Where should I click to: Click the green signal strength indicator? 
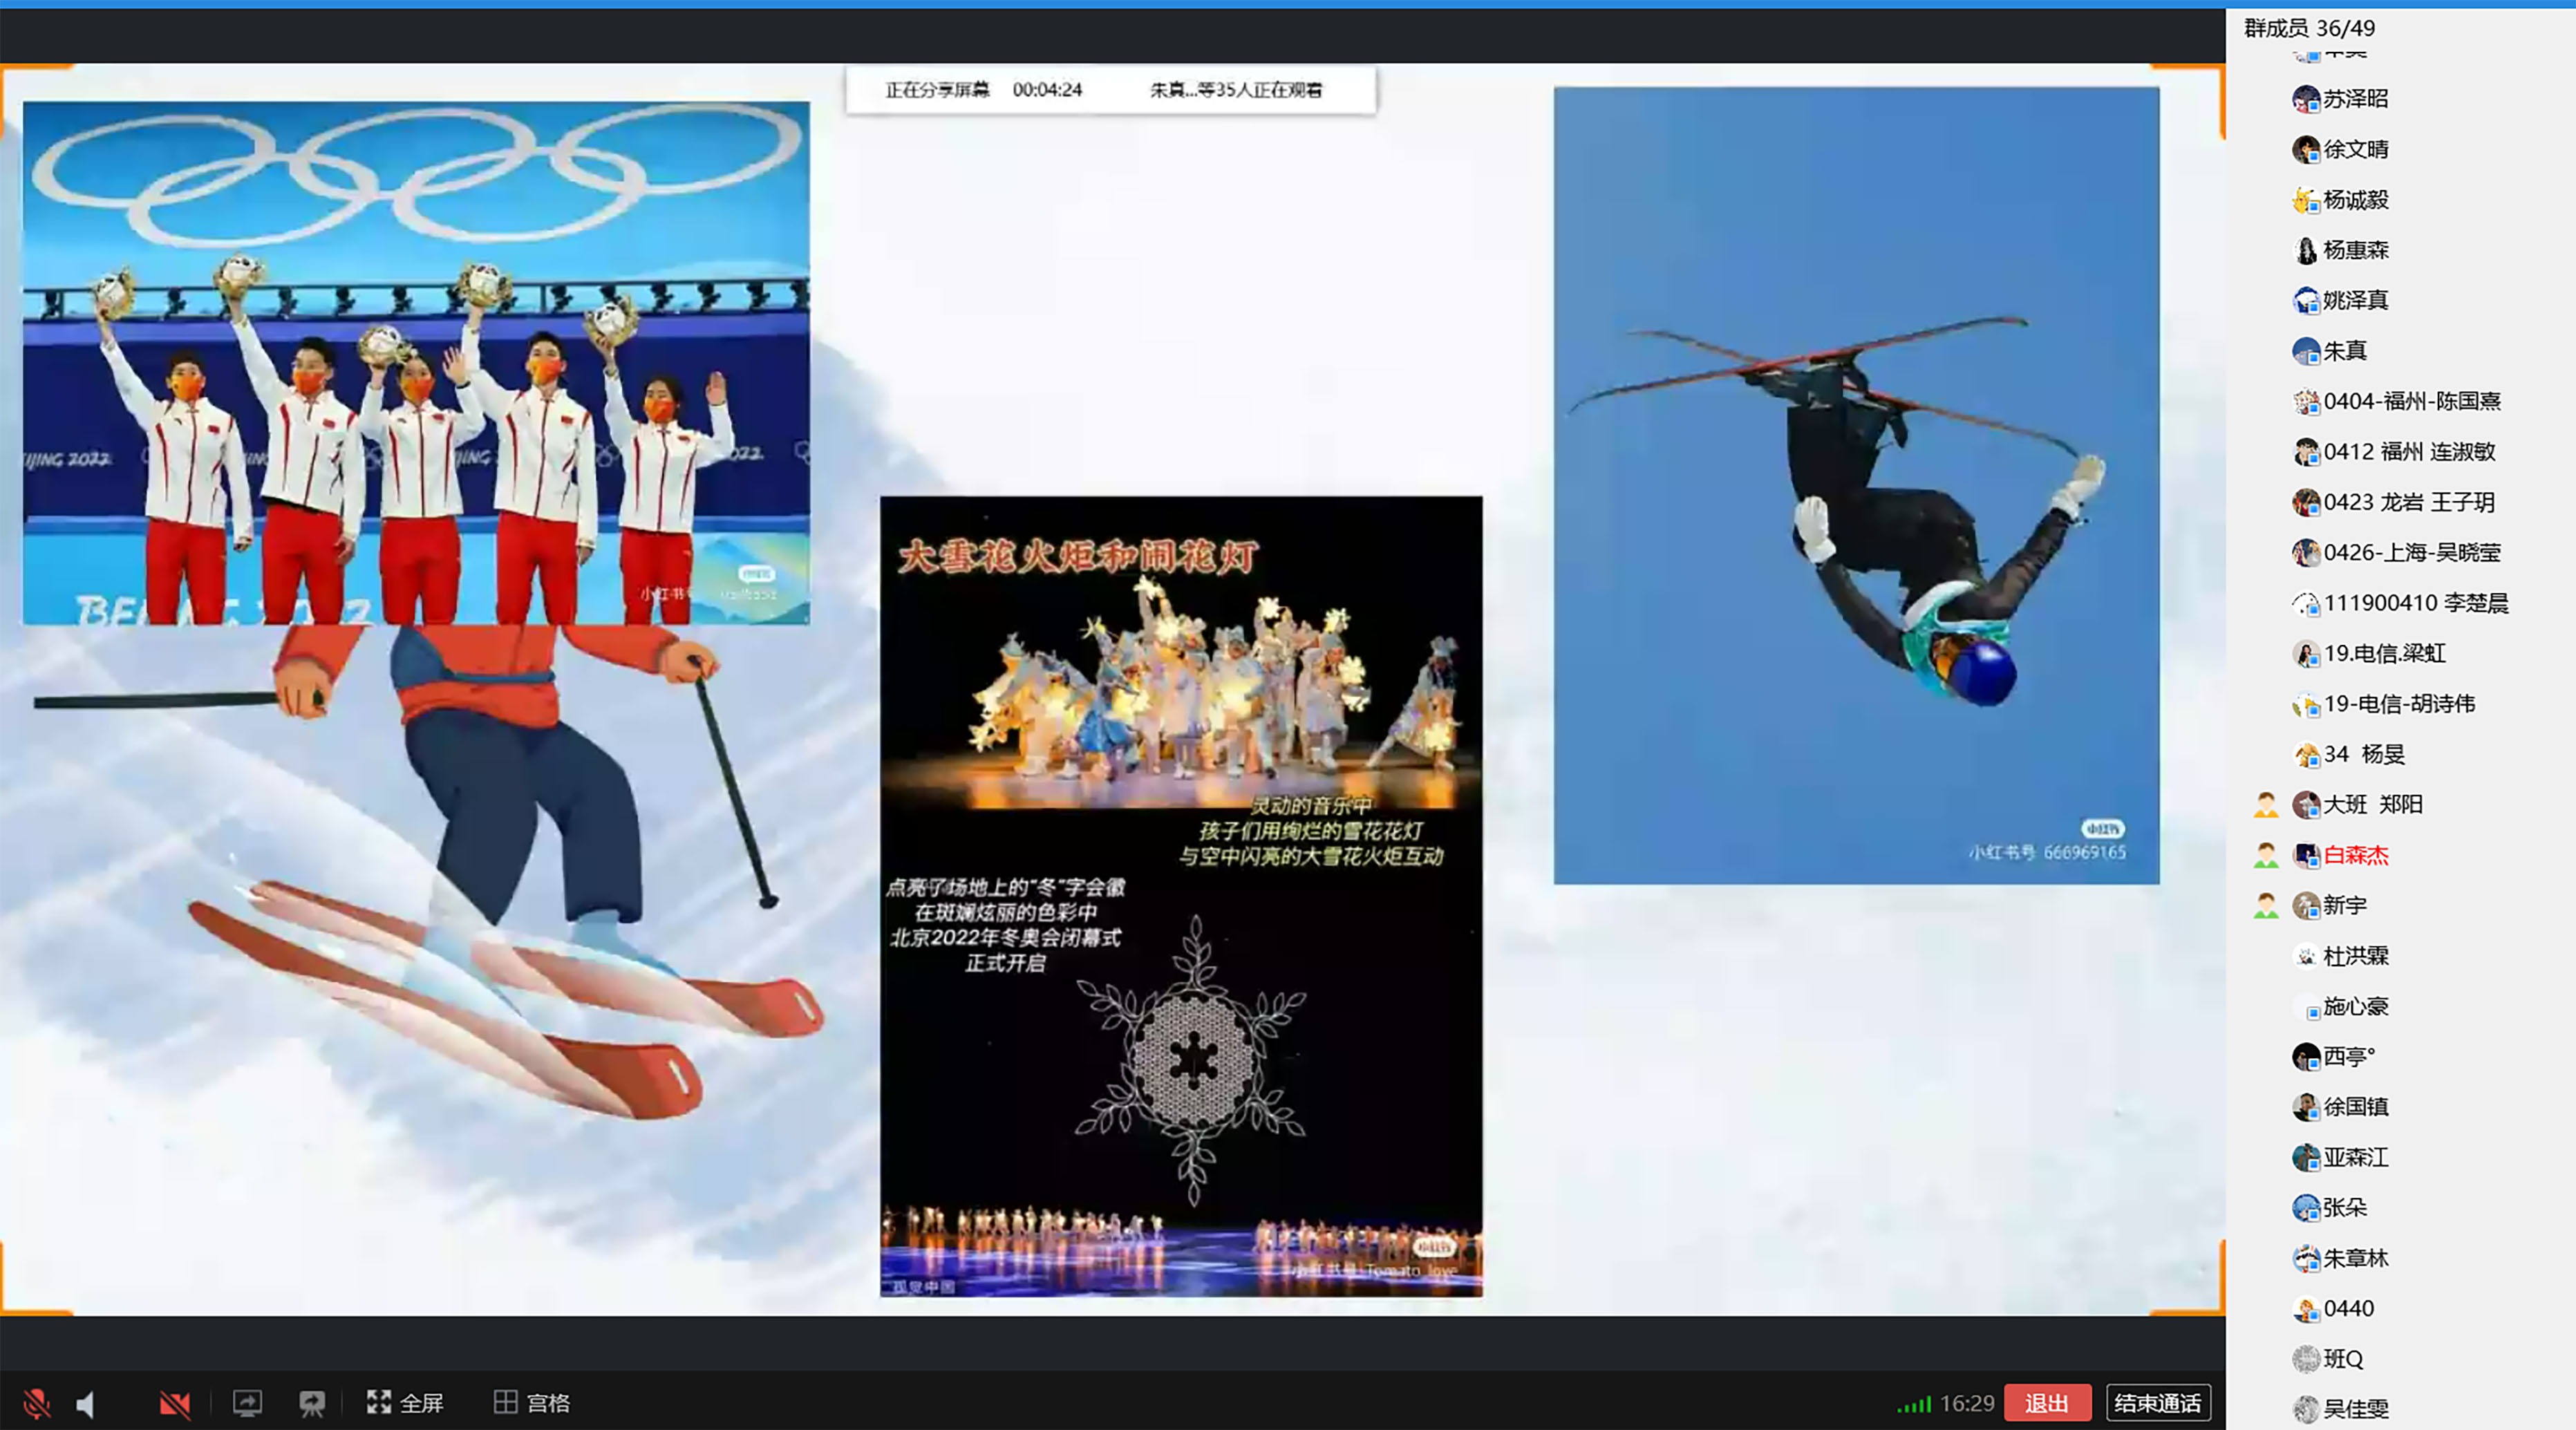click(1914, 1405)
